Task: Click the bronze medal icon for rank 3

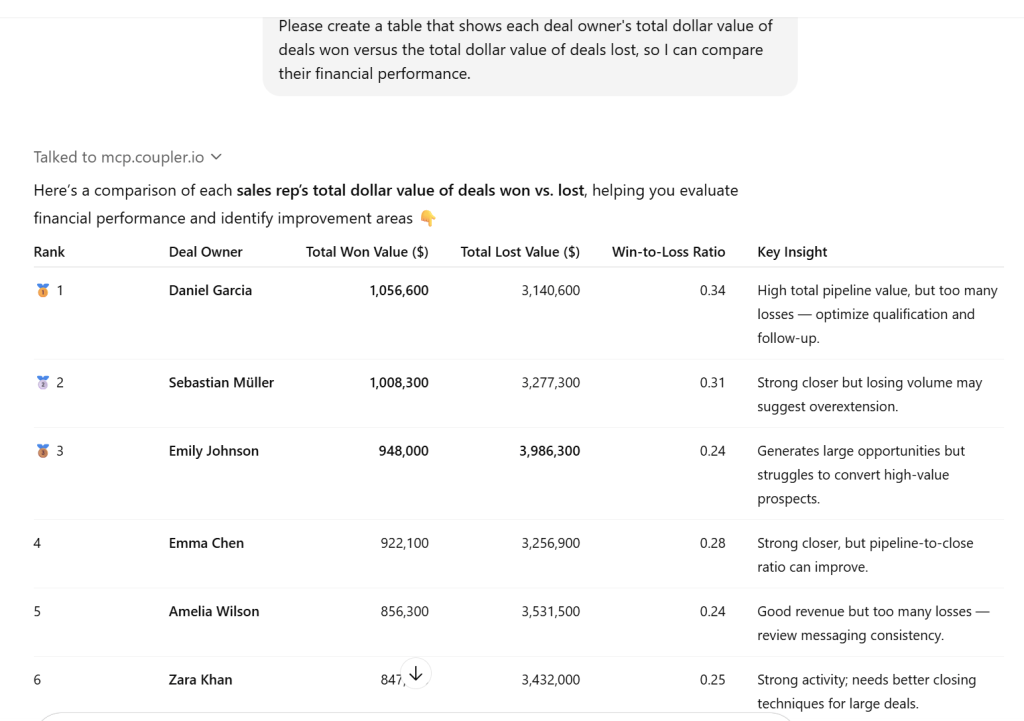Action: click(43, 451)
